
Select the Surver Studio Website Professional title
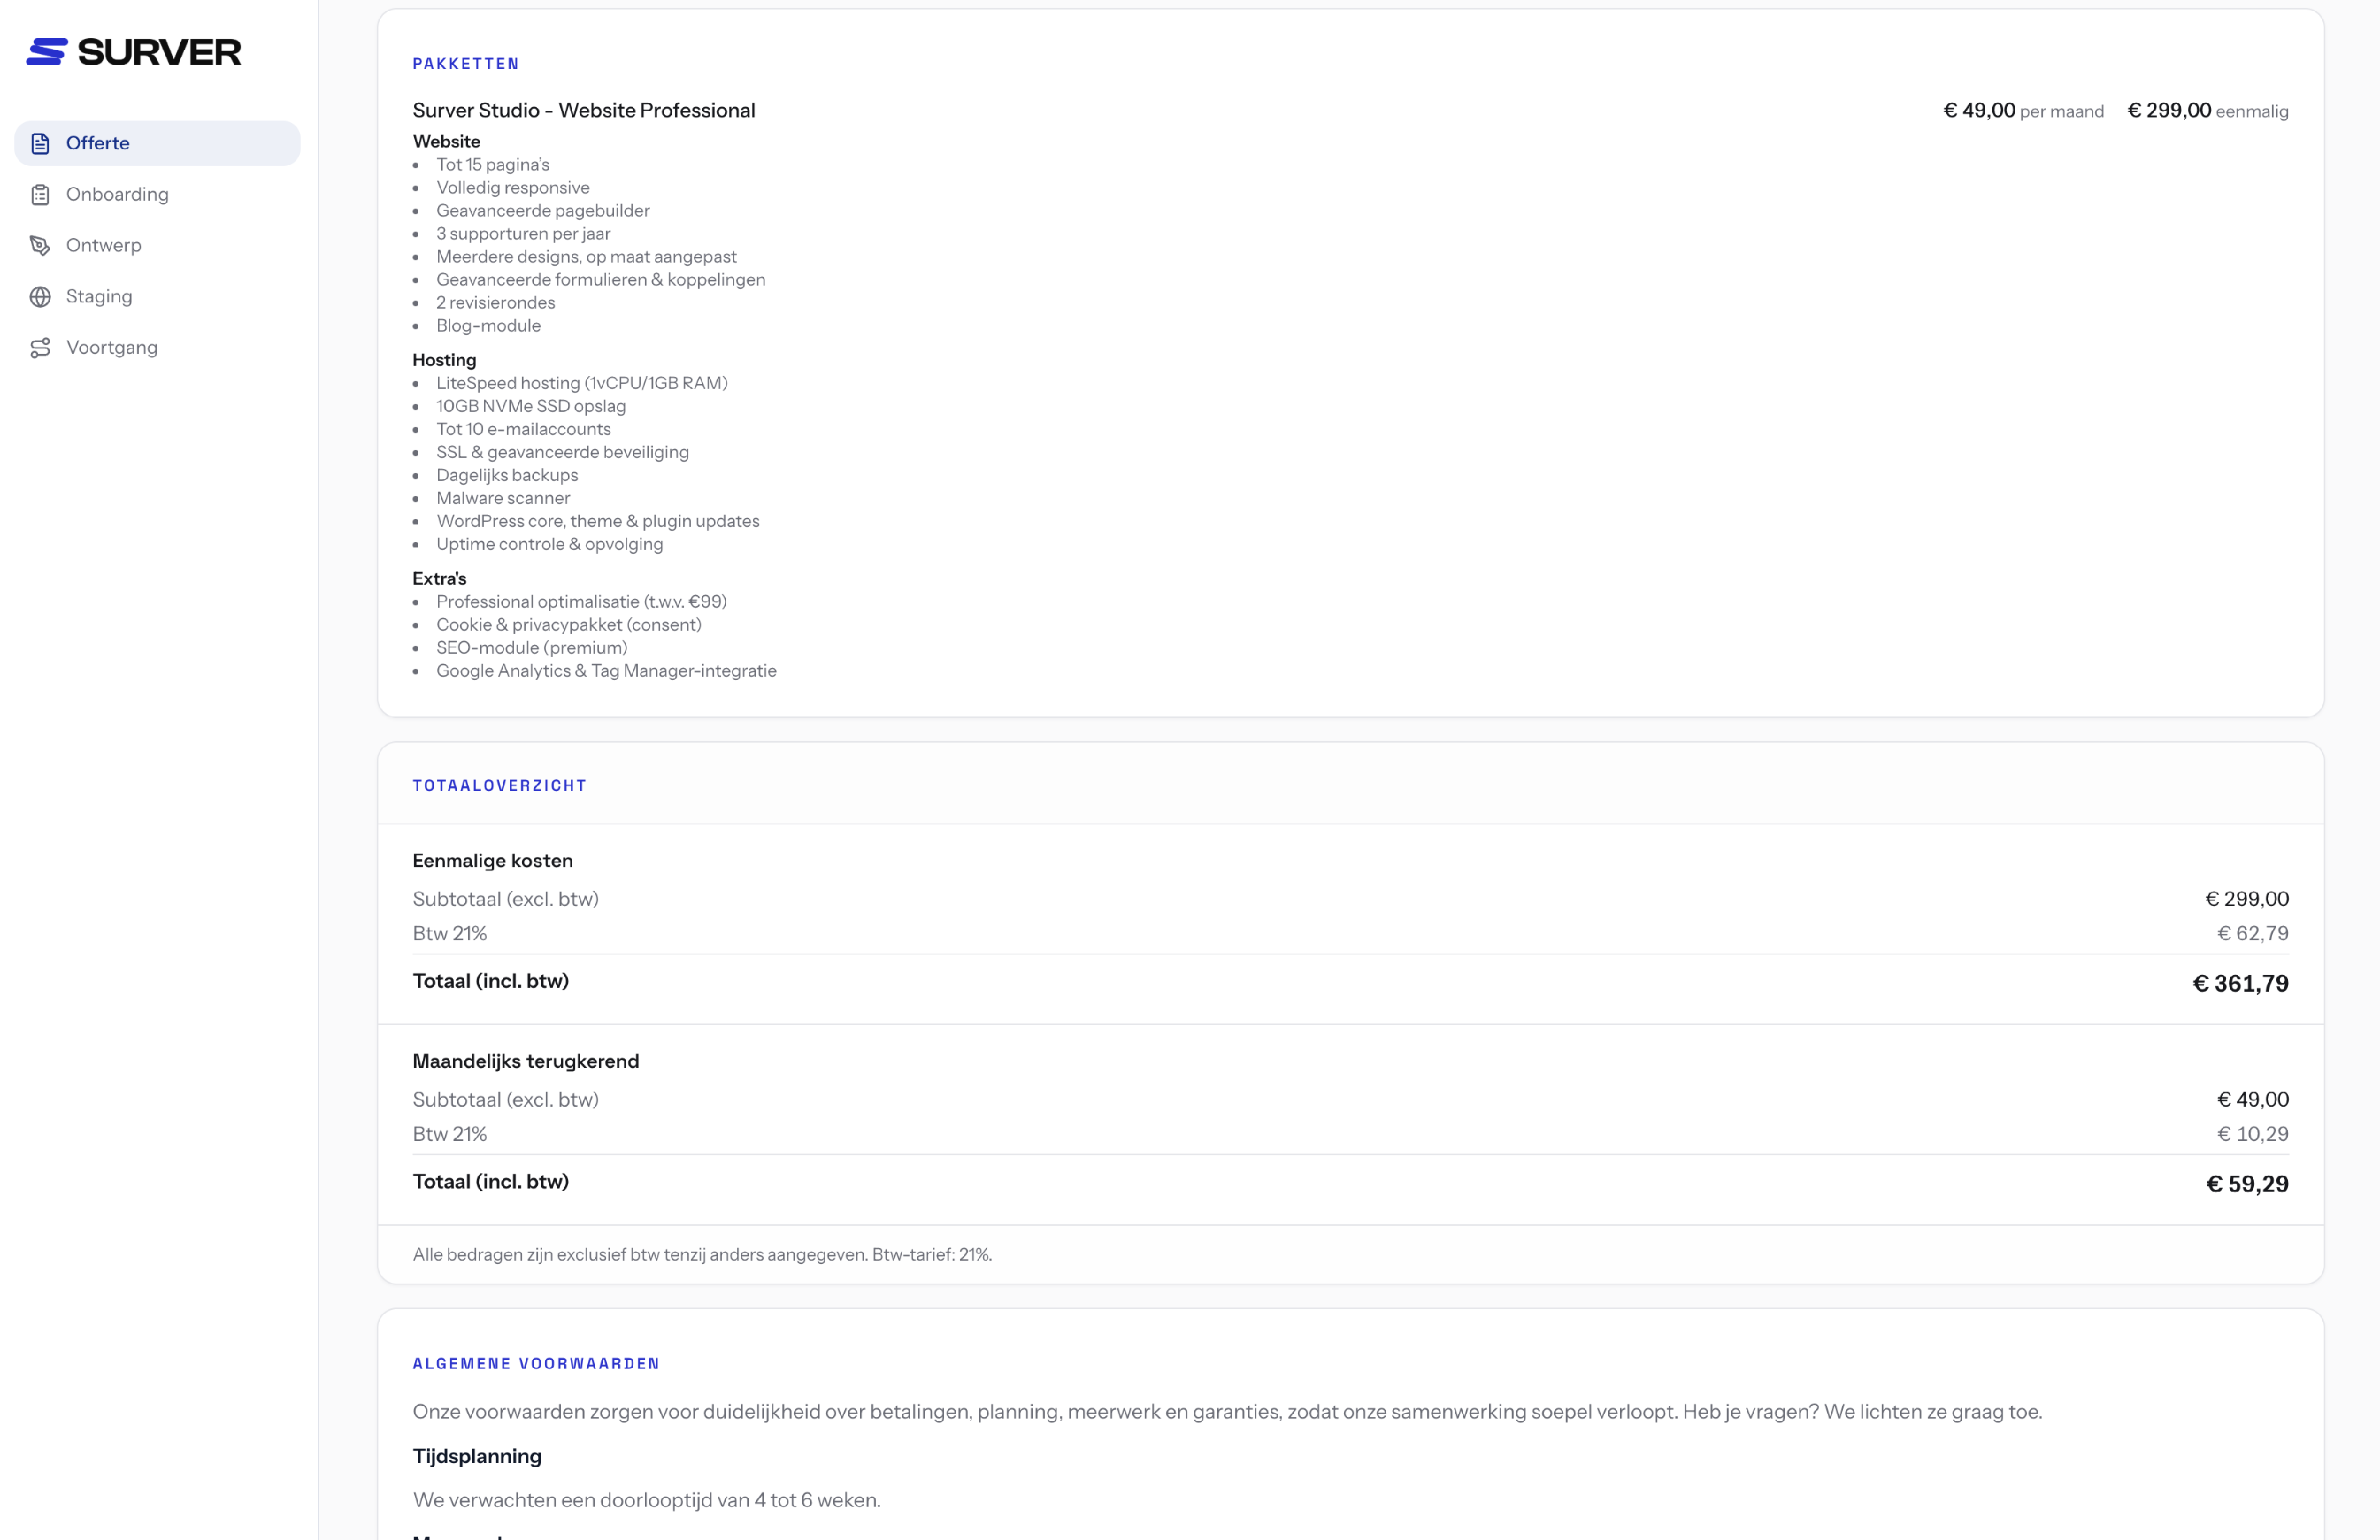[x=584, y=111]
